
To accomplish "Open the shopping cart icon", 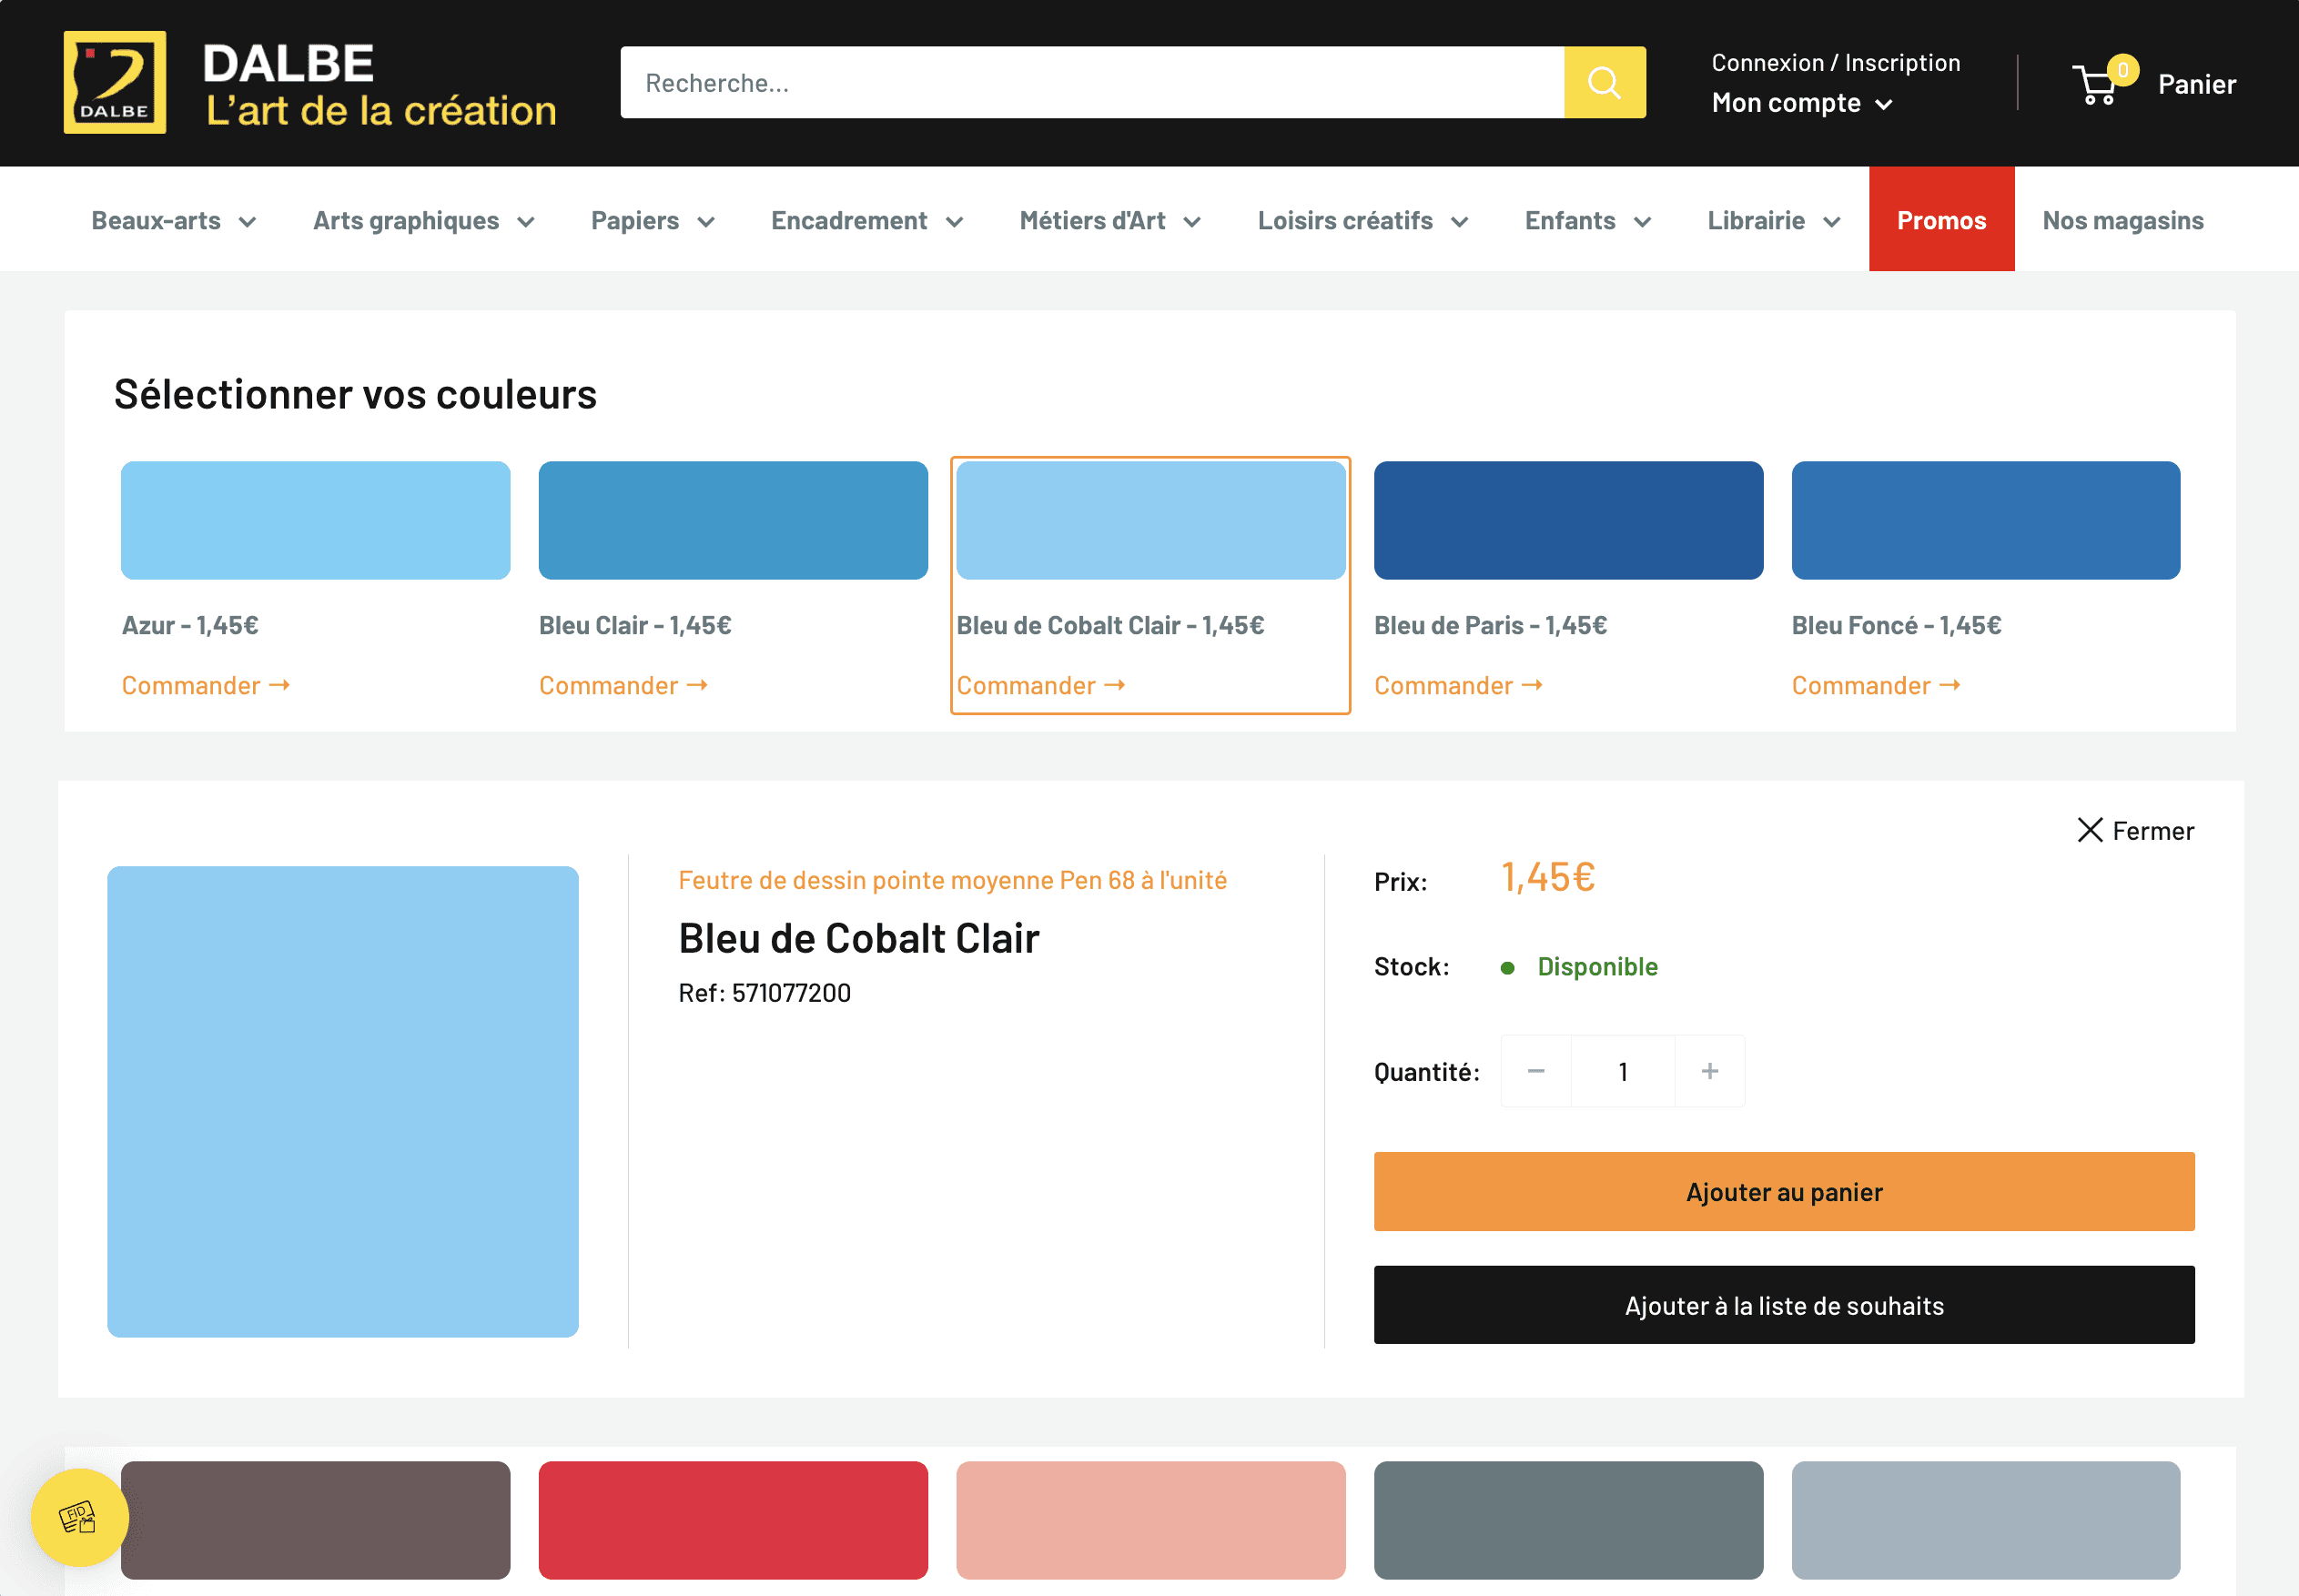I will click(x=2097, y=85).
